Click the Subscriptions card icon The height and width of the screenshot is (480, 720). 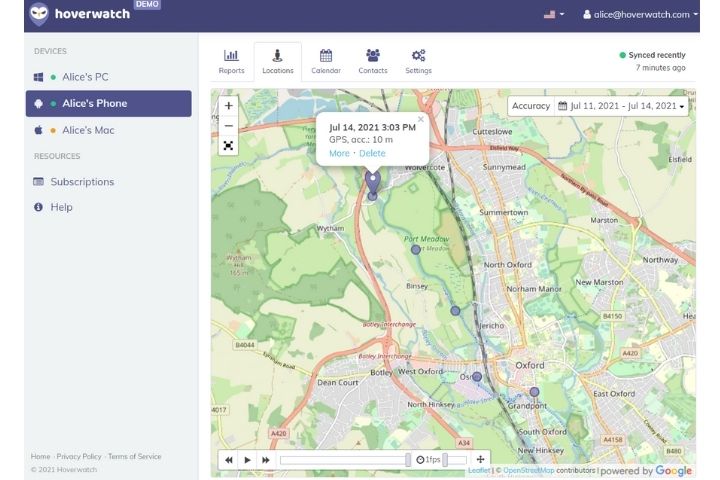click(39, 182)
